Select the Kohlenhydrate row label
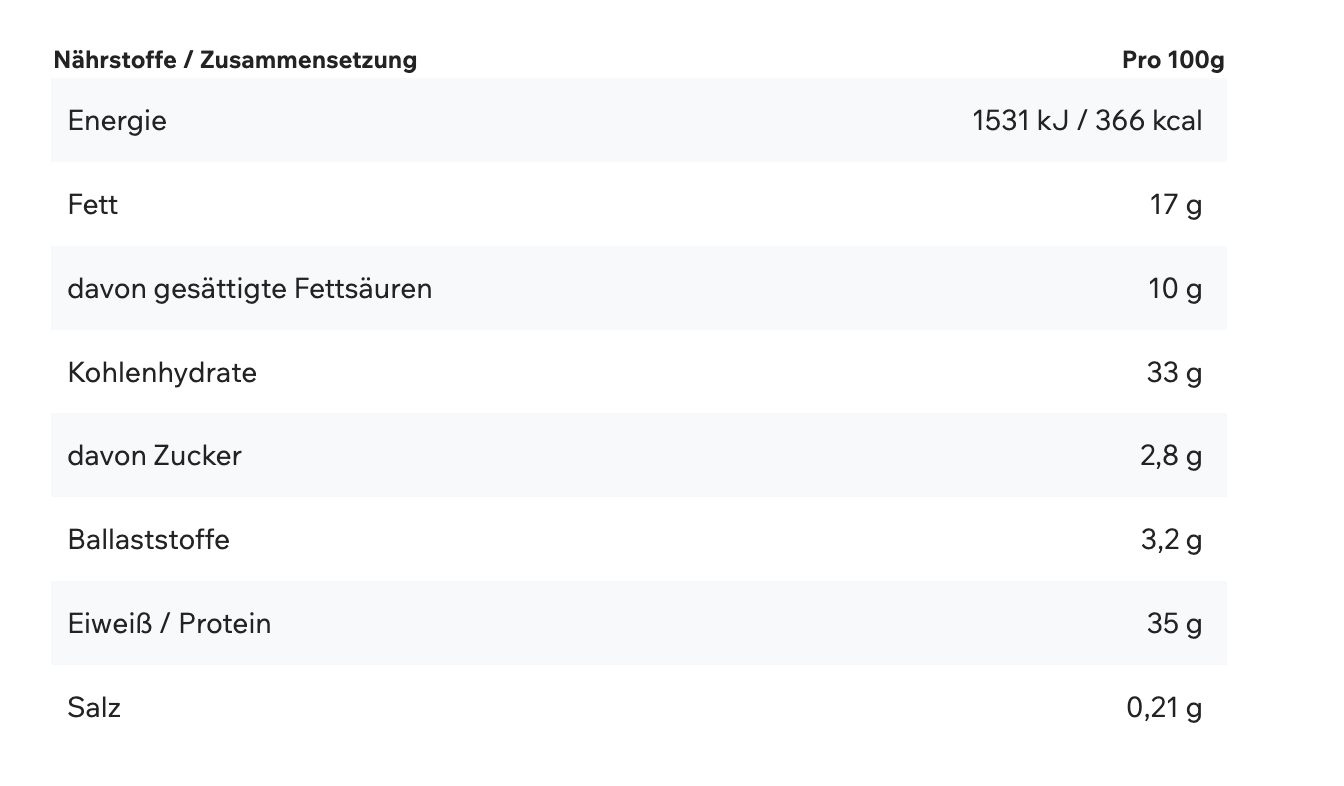This screenshot has width=1344, height=786. [x=162, y=373]
